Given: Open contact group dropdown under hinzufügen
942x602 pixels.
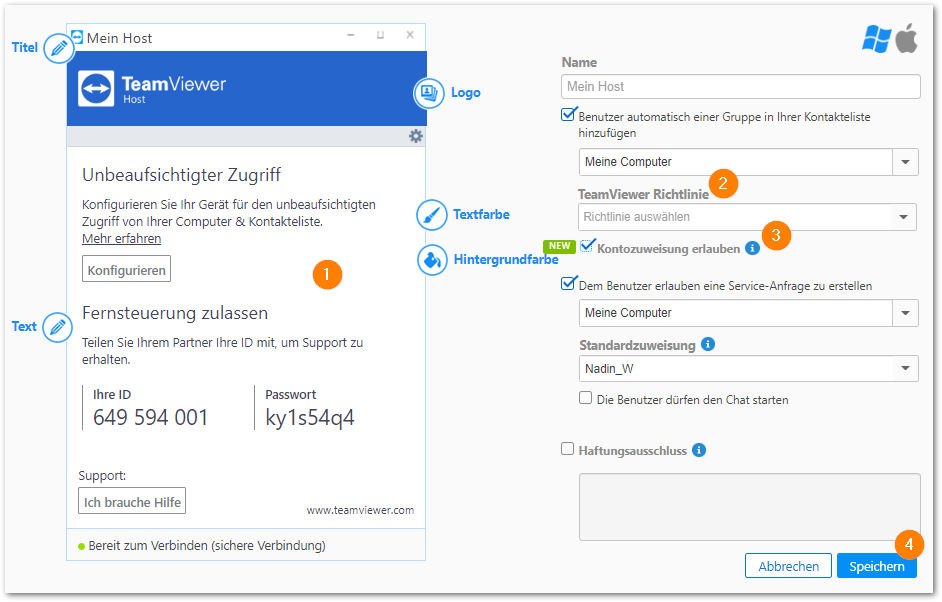Looking at the screenshot, I should [749, 162].
